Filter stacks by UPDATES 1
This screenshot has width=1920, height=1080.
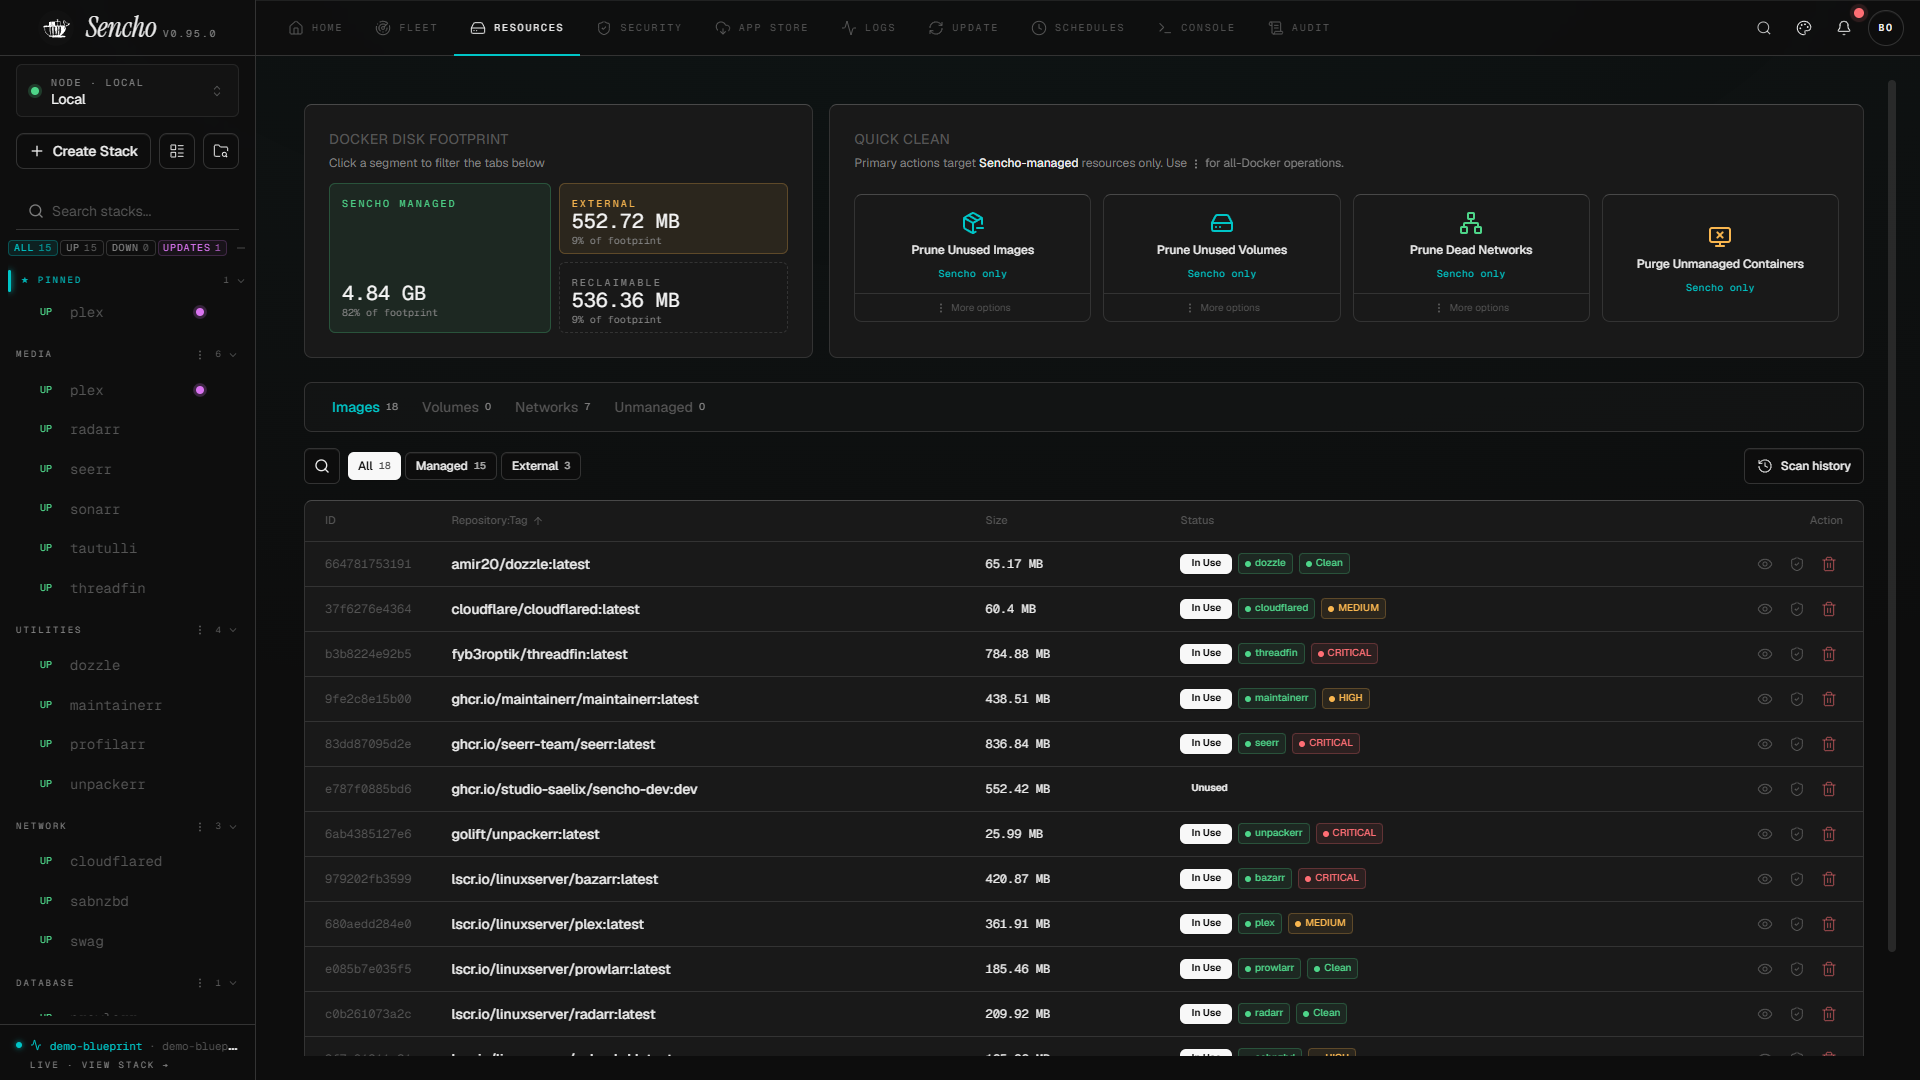[192, 248]
